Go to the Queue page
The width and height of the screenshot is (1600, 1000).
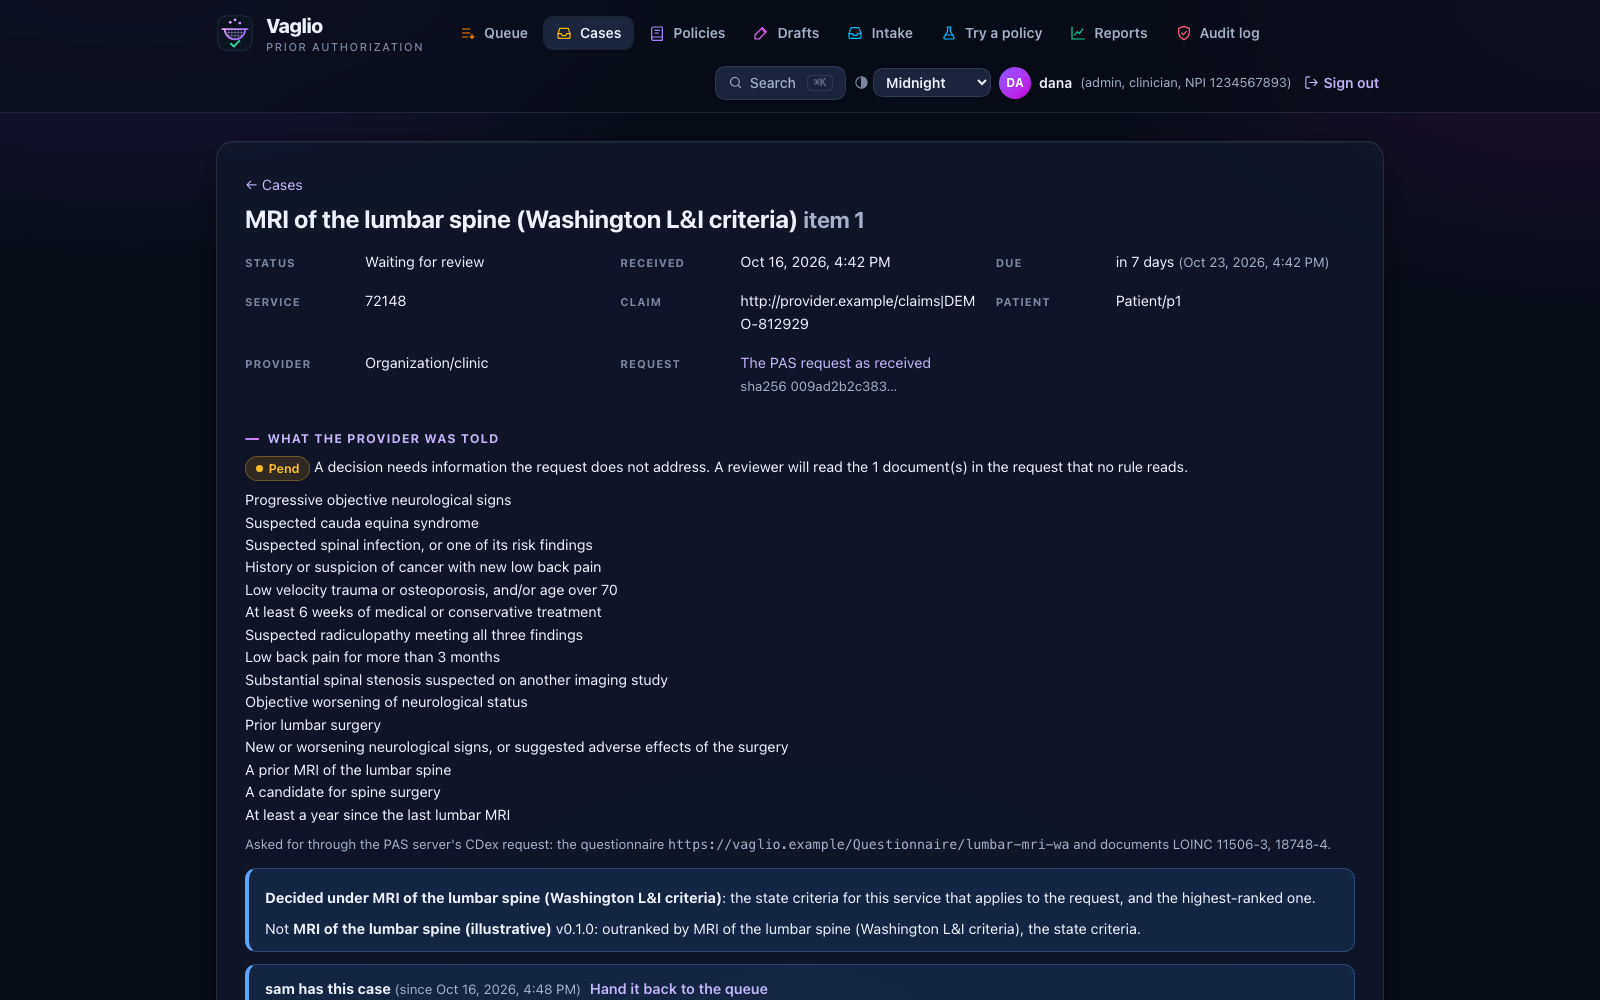tap(494, 33)
